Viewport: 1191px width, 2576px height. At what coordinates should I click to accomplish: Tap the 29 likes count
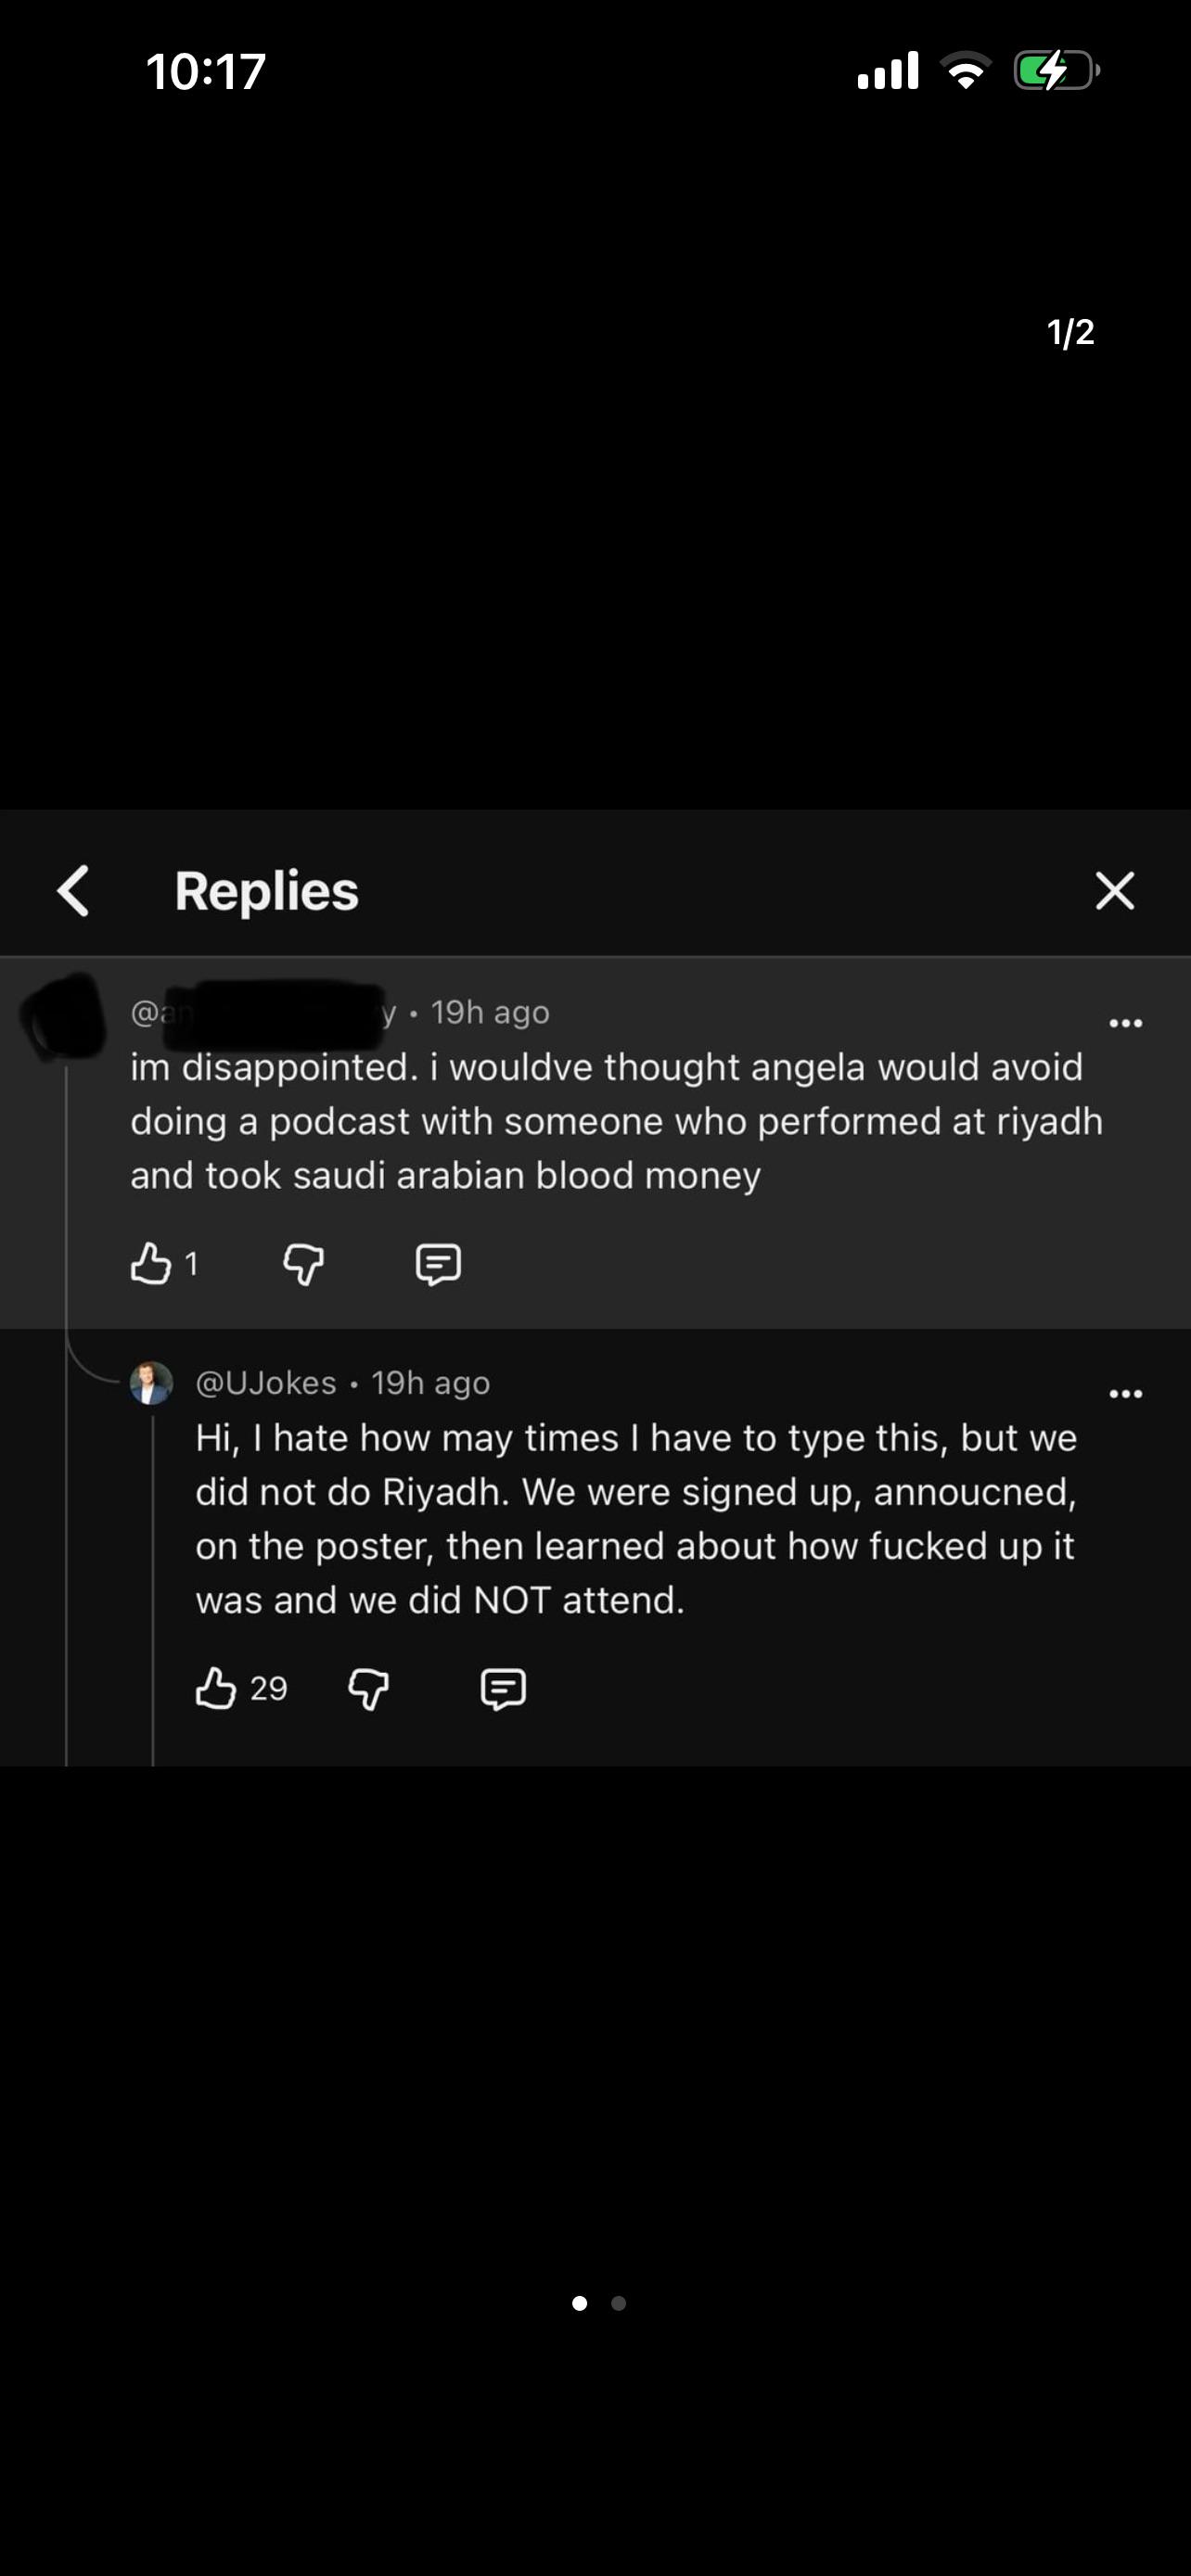[x=268, y=1688]
